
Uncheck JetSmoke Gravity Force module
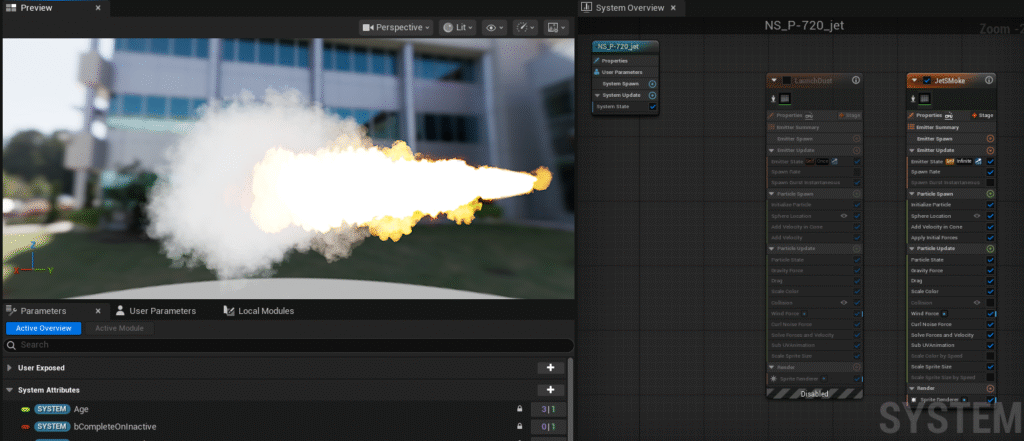[990, 270]
